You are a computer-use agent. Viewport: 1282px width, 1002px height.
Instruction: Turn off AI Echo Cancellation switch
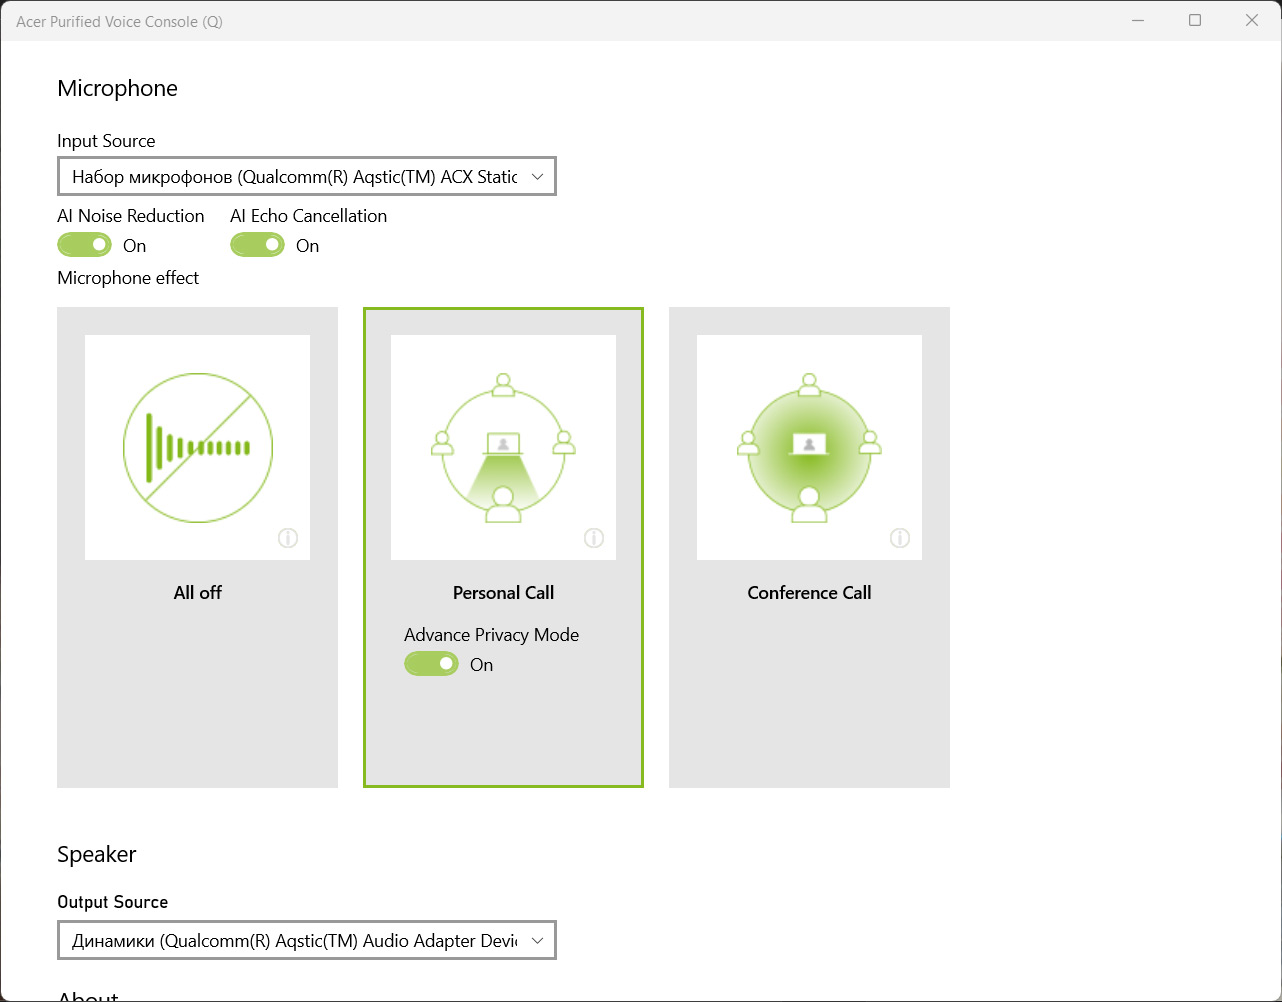click(258, 245)
